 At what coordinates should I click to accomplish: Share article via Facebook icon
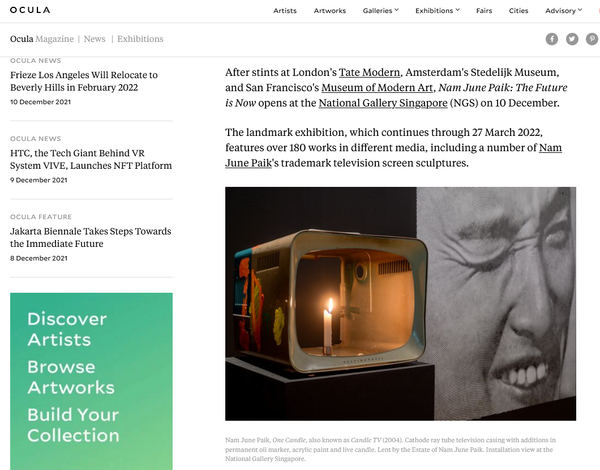tap(551, 39)
